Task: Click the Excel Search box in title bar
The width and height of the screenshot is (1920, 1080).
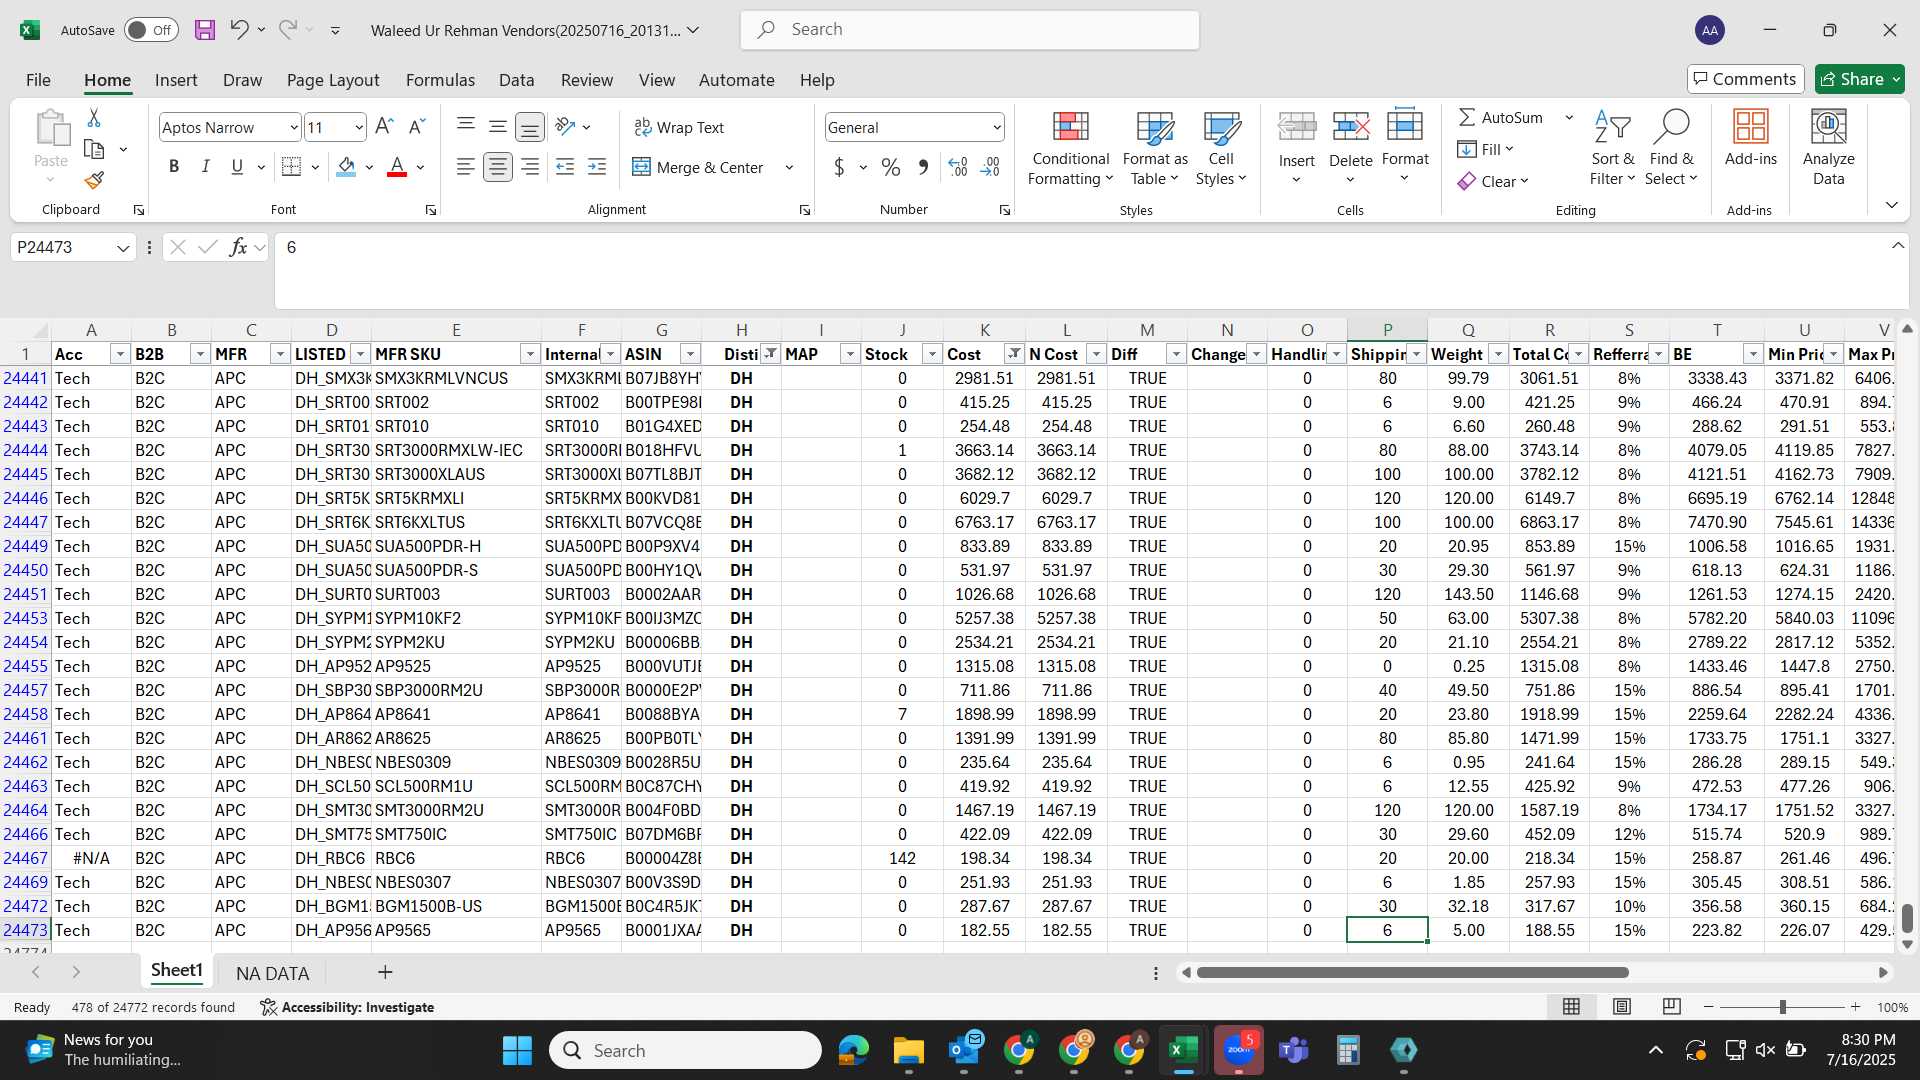Action: coord(970,30)
